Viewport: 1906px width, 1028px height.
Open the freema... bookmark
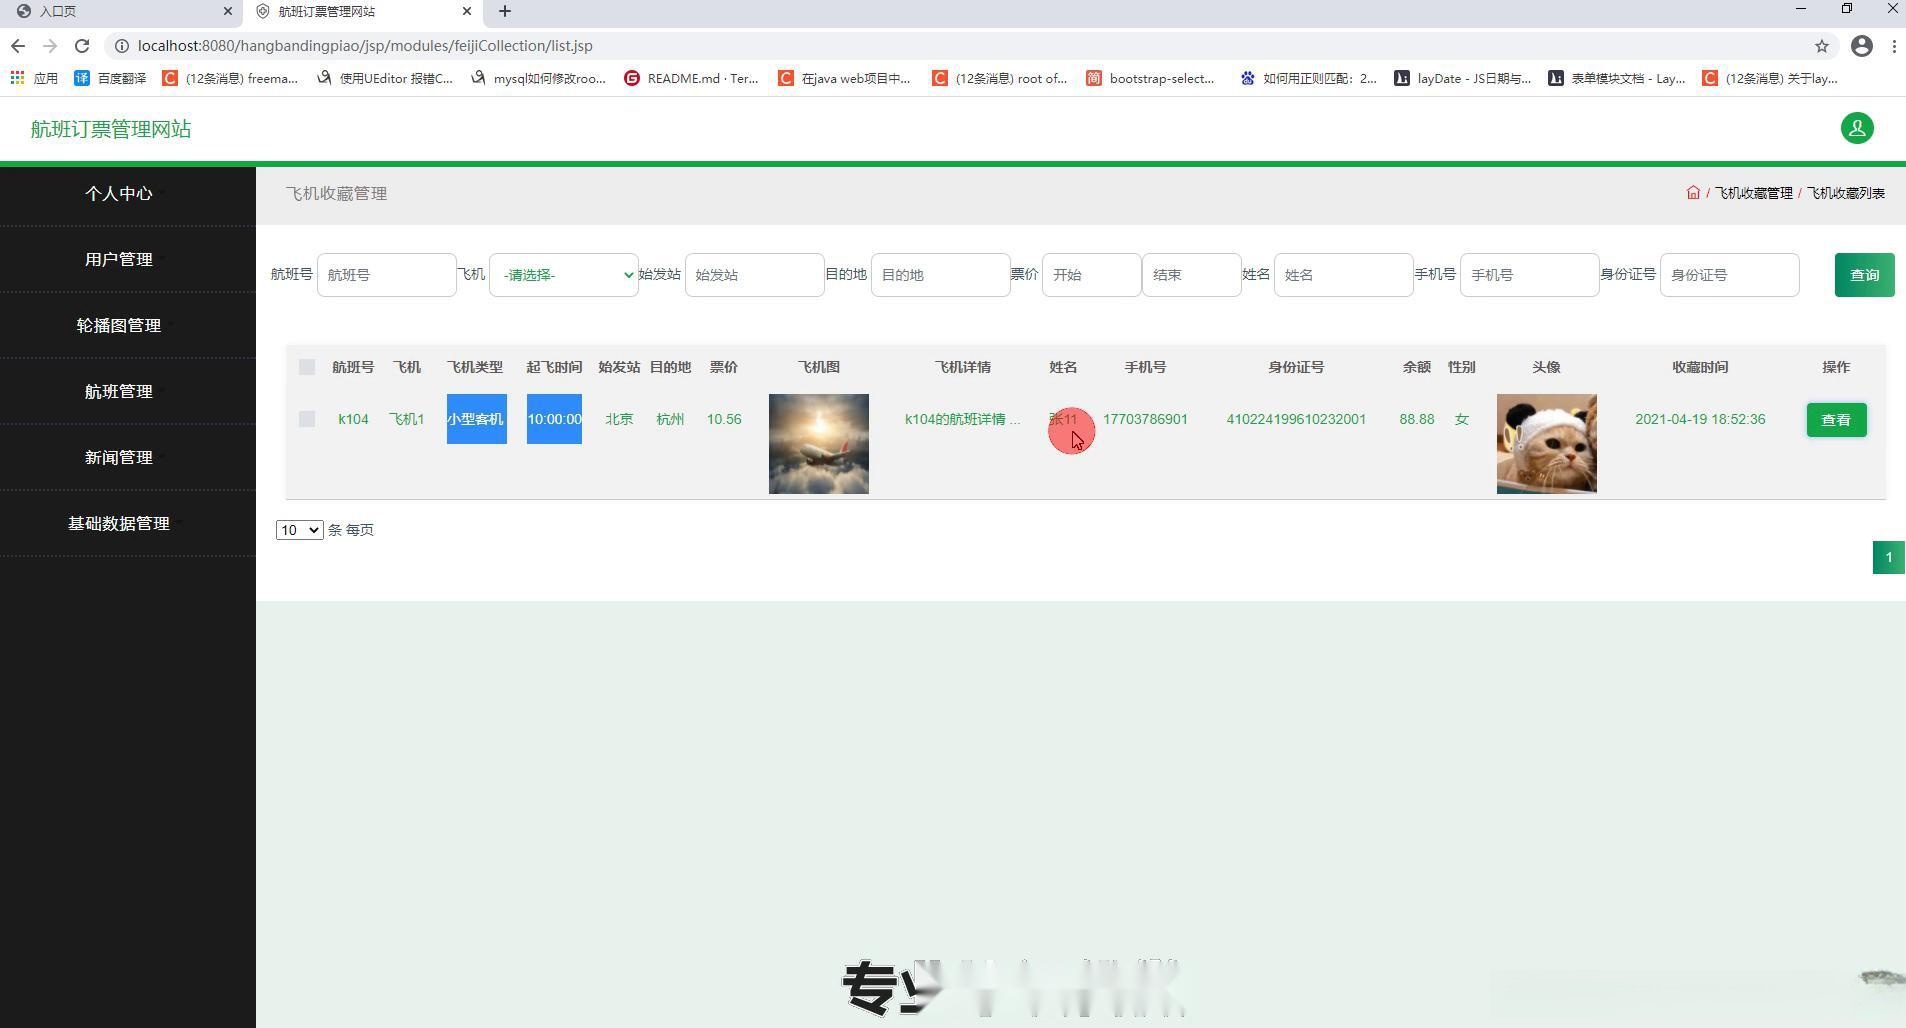(230, 78)
